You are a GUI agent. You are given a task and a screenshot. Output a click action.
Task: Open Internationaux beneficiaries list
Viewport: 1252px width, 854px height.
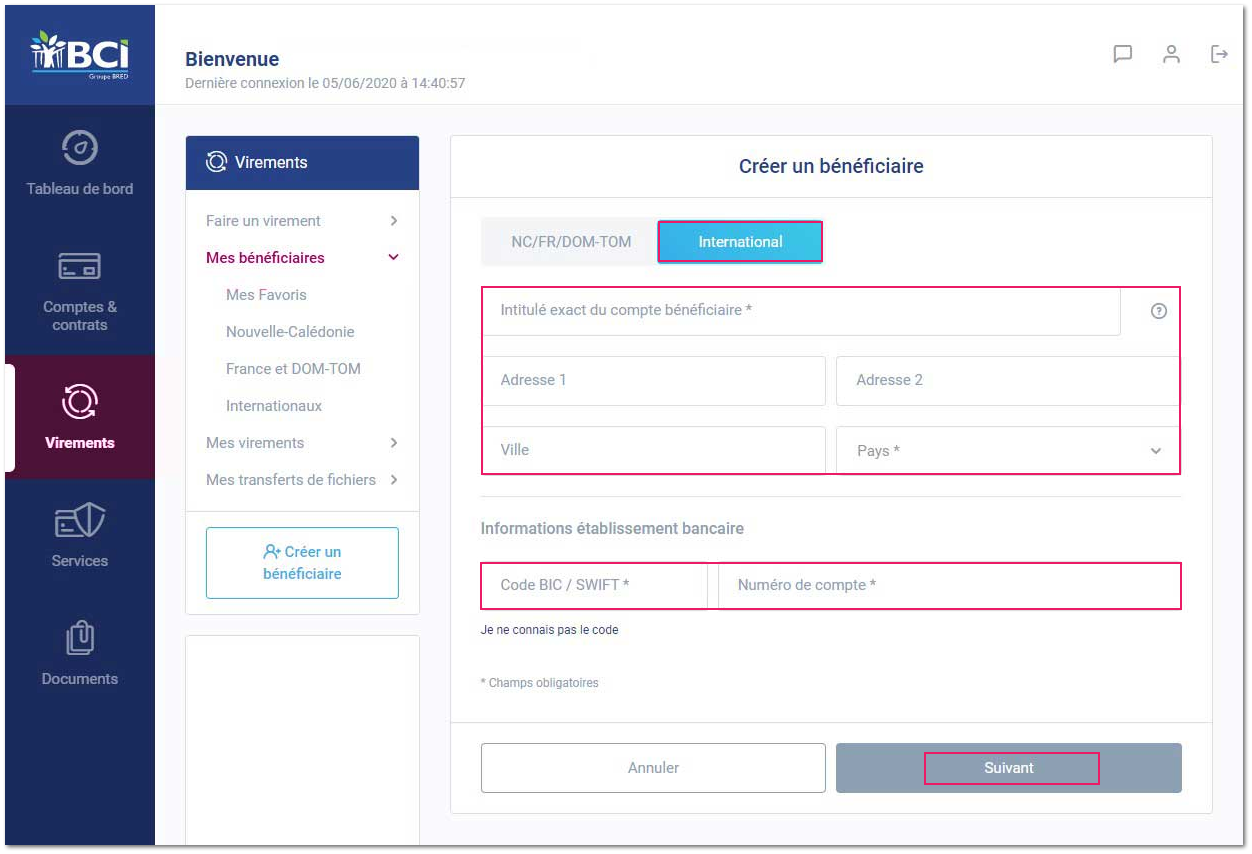(274, 406)
